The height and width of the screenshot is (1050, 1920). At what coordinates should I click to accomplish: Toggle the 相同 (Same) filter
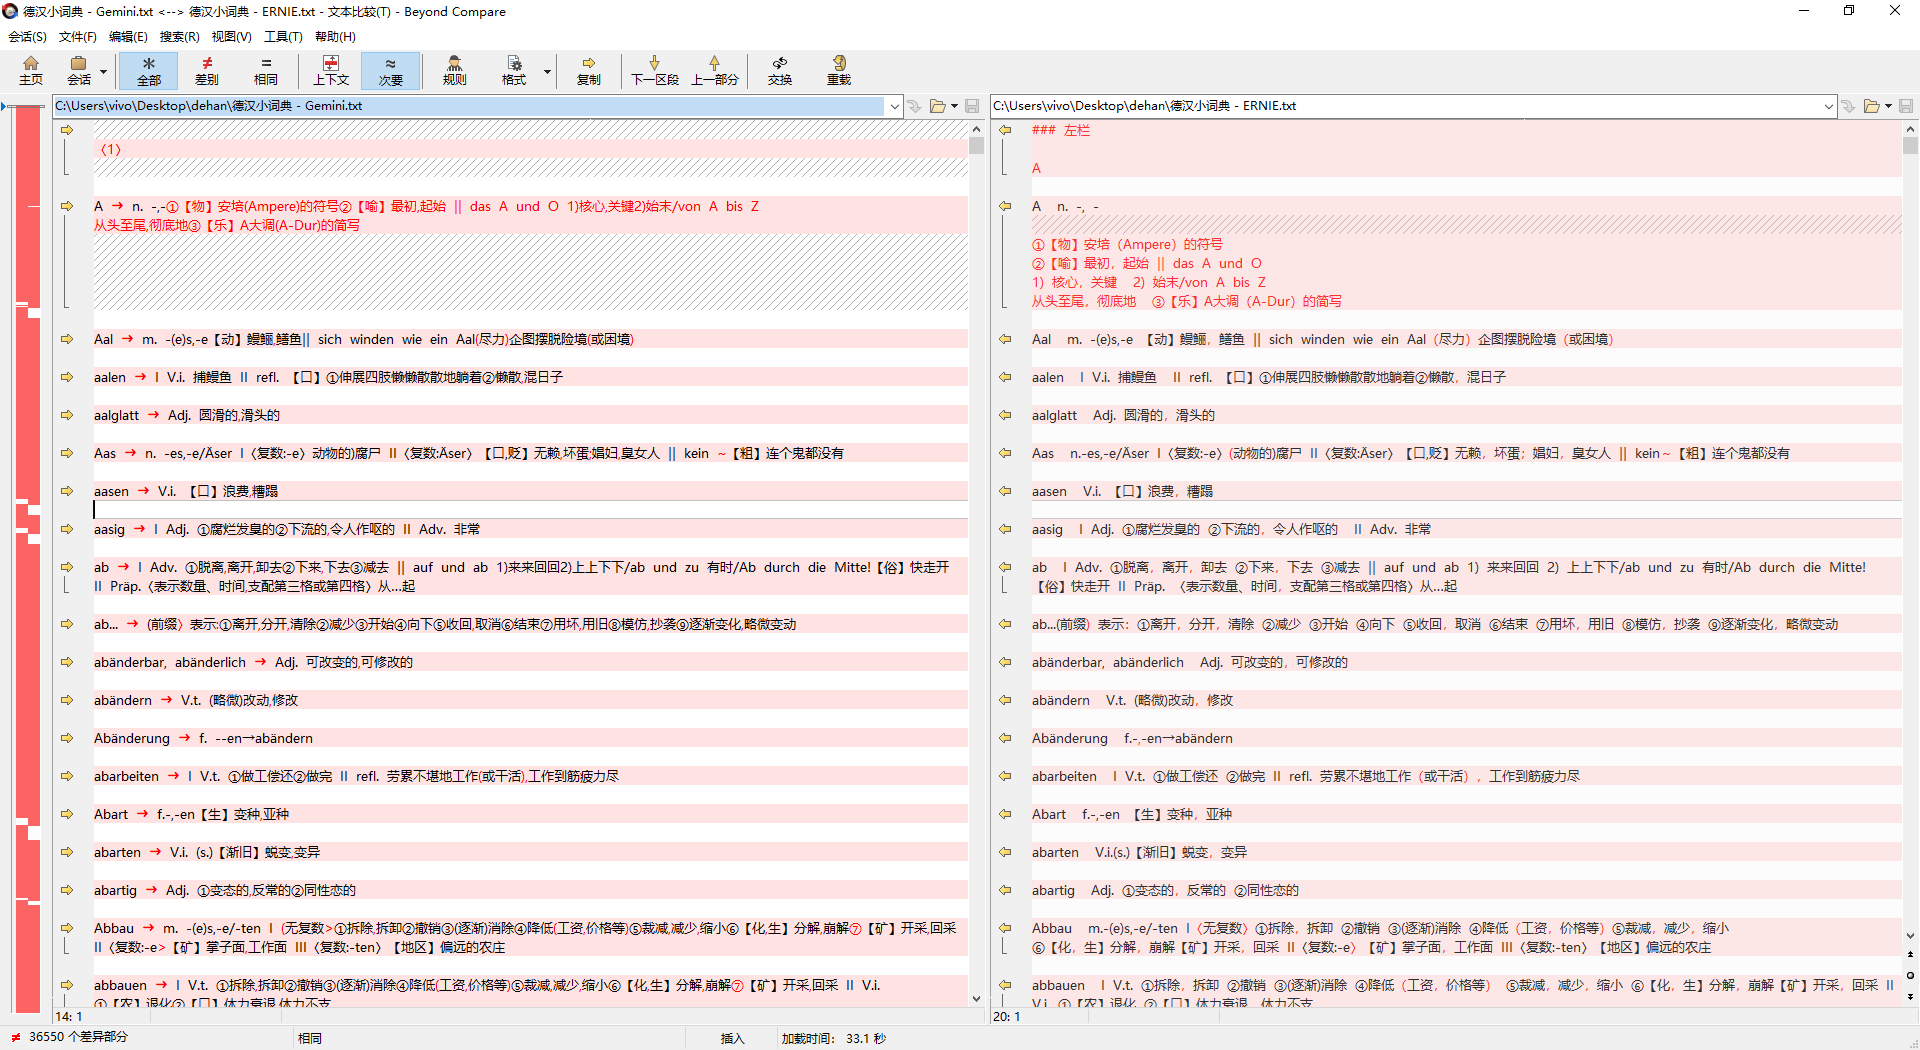[266, 70]
